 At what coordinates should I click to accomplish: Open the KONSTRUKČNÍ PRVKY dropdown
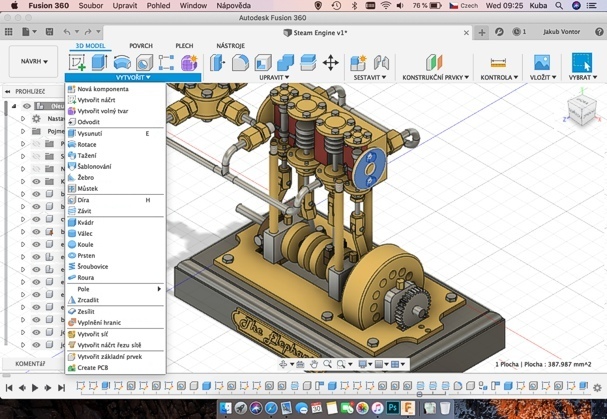click(435, 77)
